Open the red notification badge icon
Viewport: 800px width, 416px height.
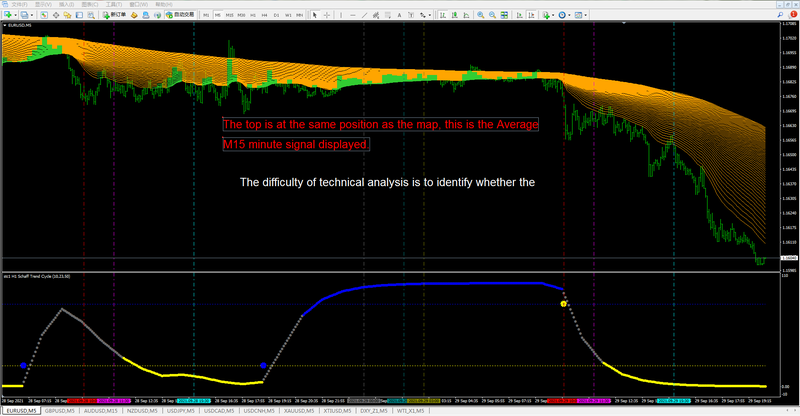[x=793, y=14]
